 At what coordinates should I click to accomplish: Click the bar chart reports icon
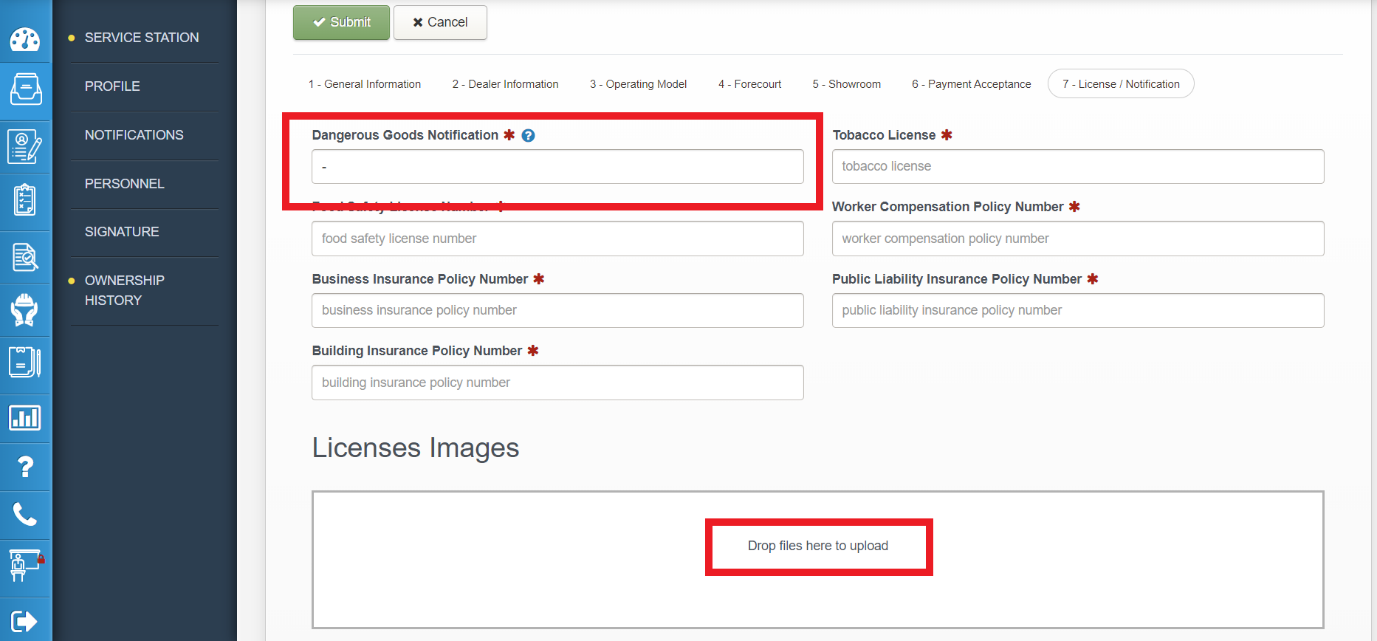coord(25,417)
